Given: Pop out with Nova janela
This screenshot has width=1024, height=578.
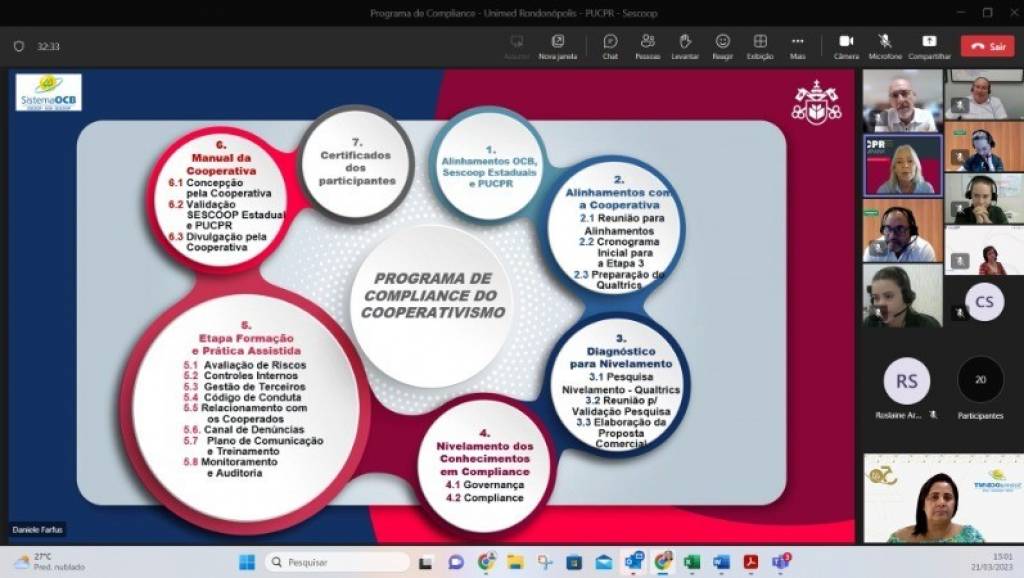Looking at the screenshot, I should click(x=558, y=46).
